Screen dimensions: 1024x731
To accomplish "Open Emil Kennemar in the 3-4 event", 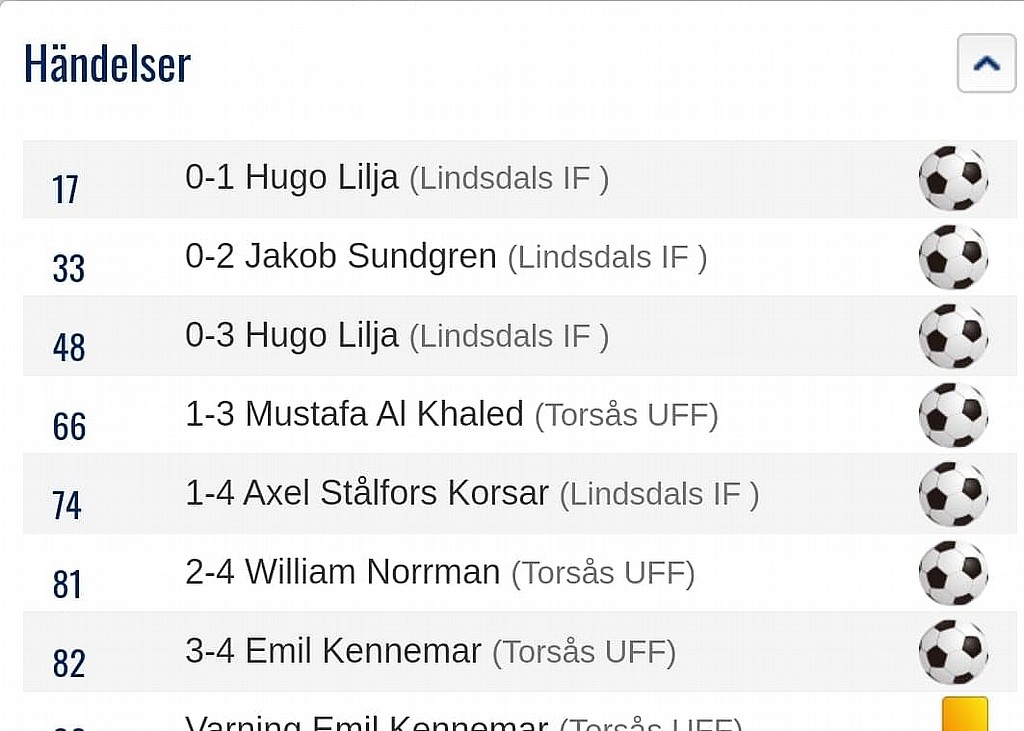I will [363, 651].
